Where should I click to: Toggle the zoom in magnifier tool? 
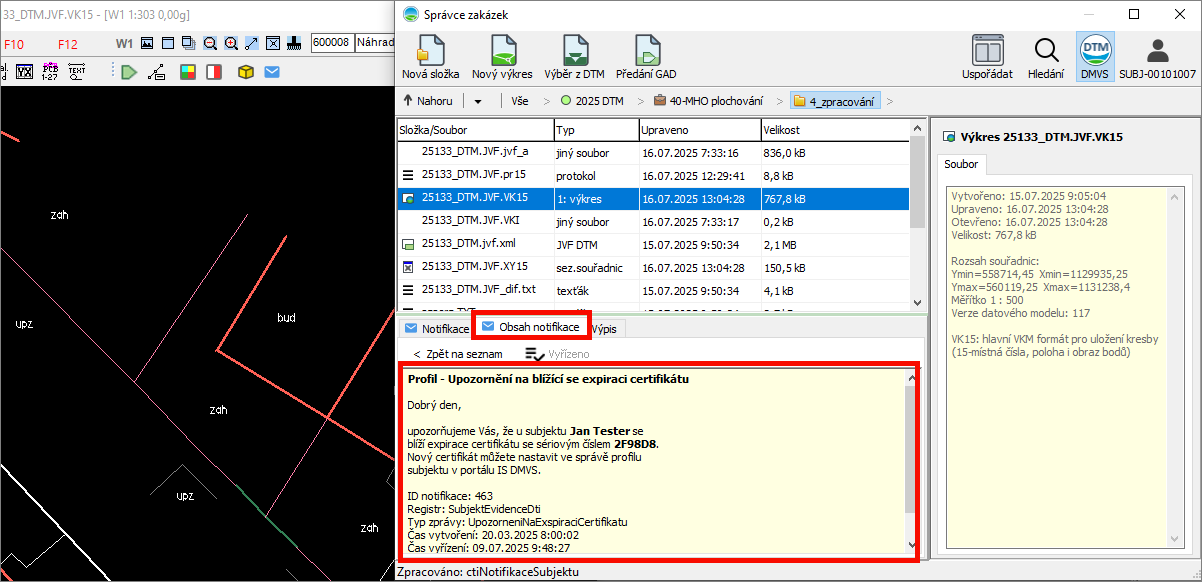click(231, 43)
